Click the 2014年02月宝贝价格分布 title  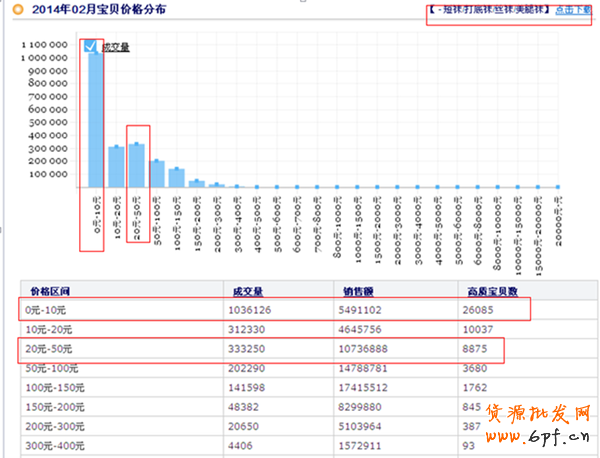click(x=98, y=10)
